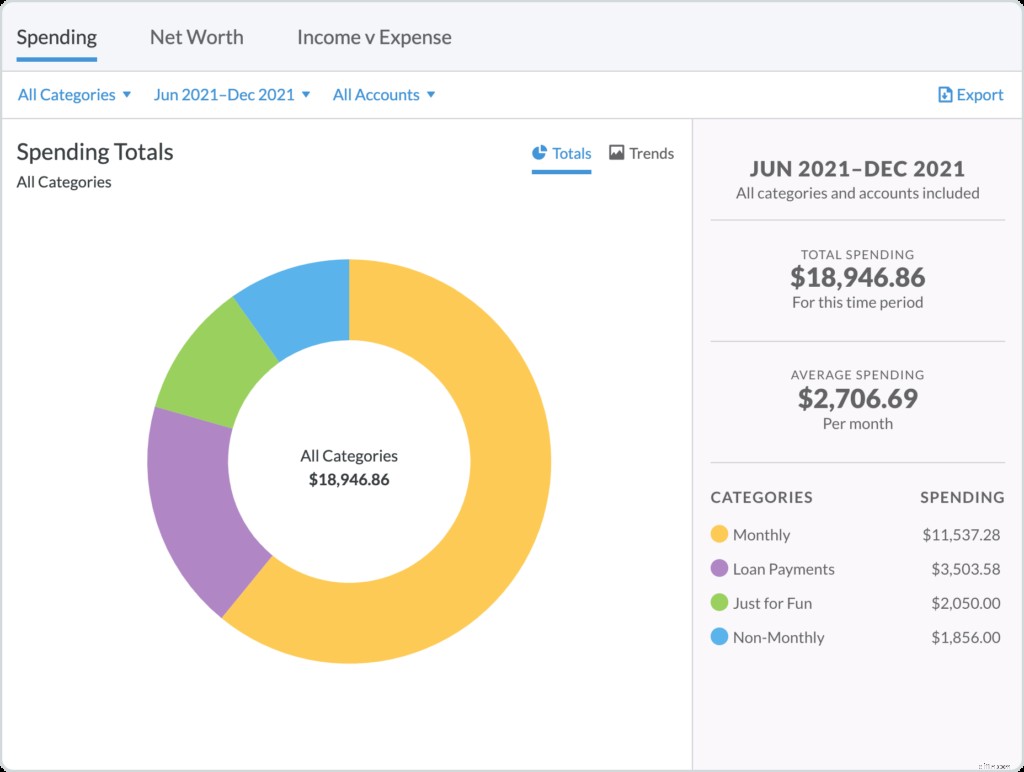Switch view to Trends
This screenshot has width=1024, height=772.
tap(641, 153)
